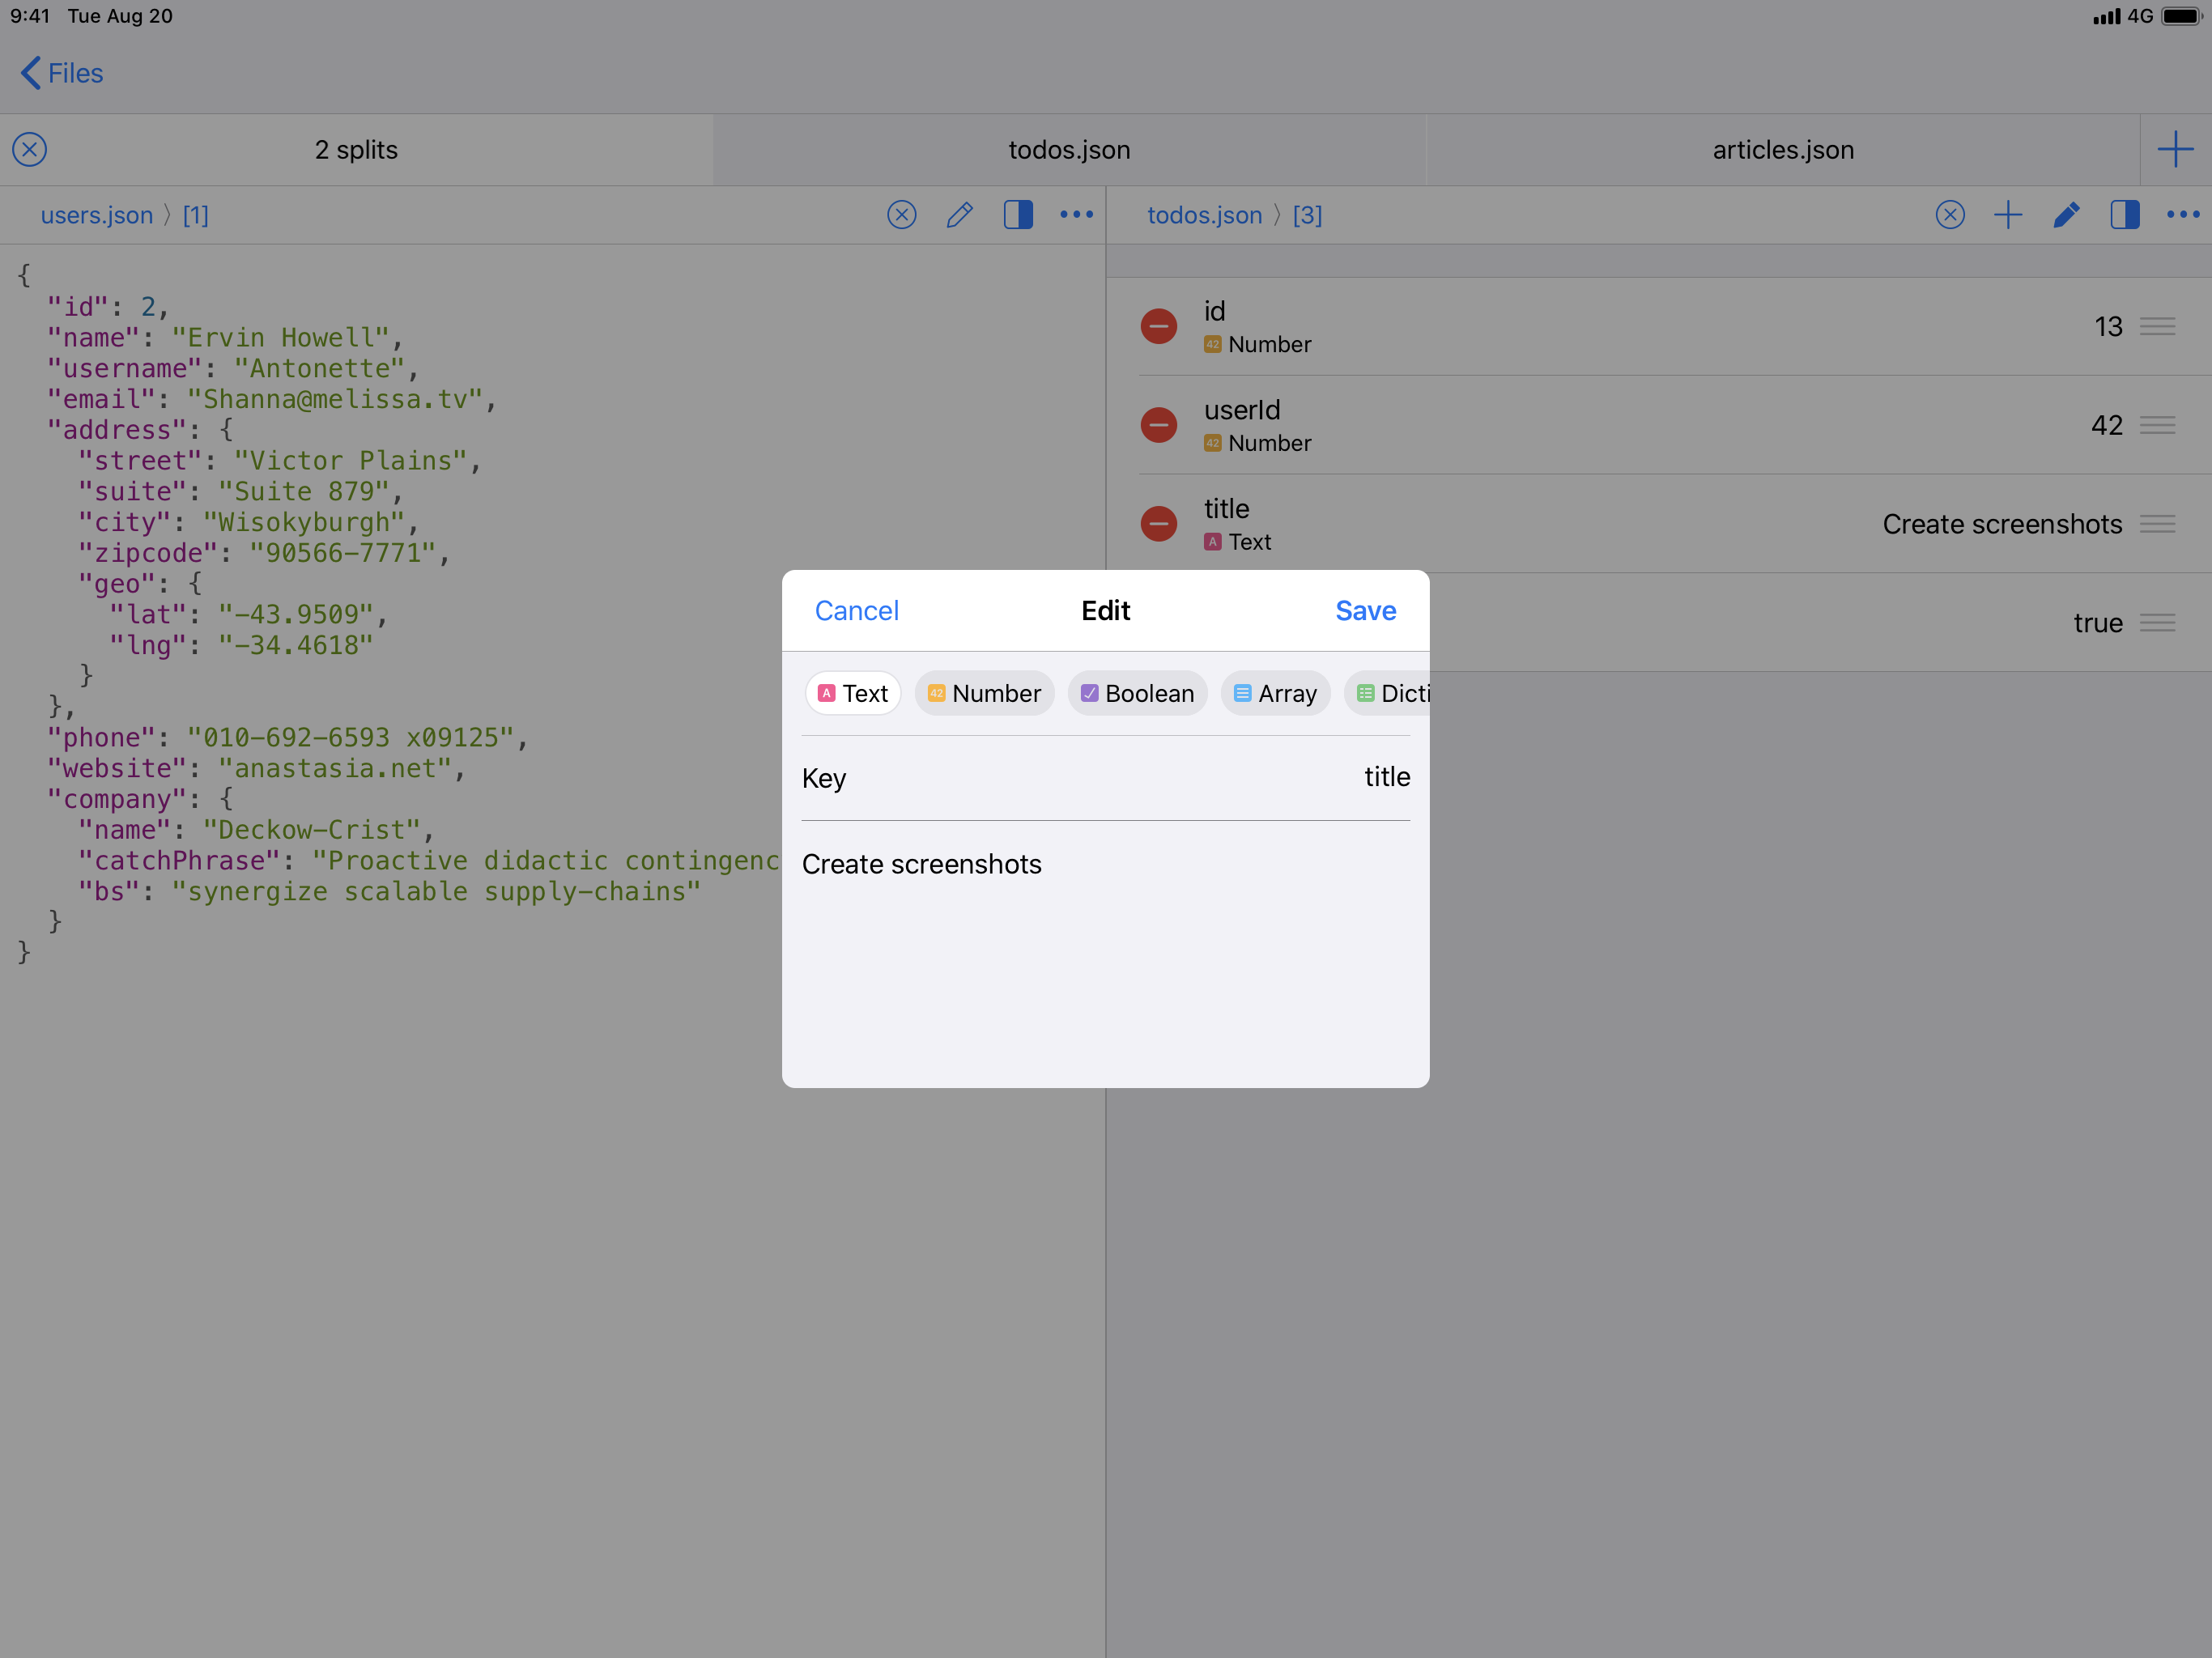This screenshot has width=2212, height=1658.
Task: Add a new tab with plus icon
Action: click(x=2175, y=150)
